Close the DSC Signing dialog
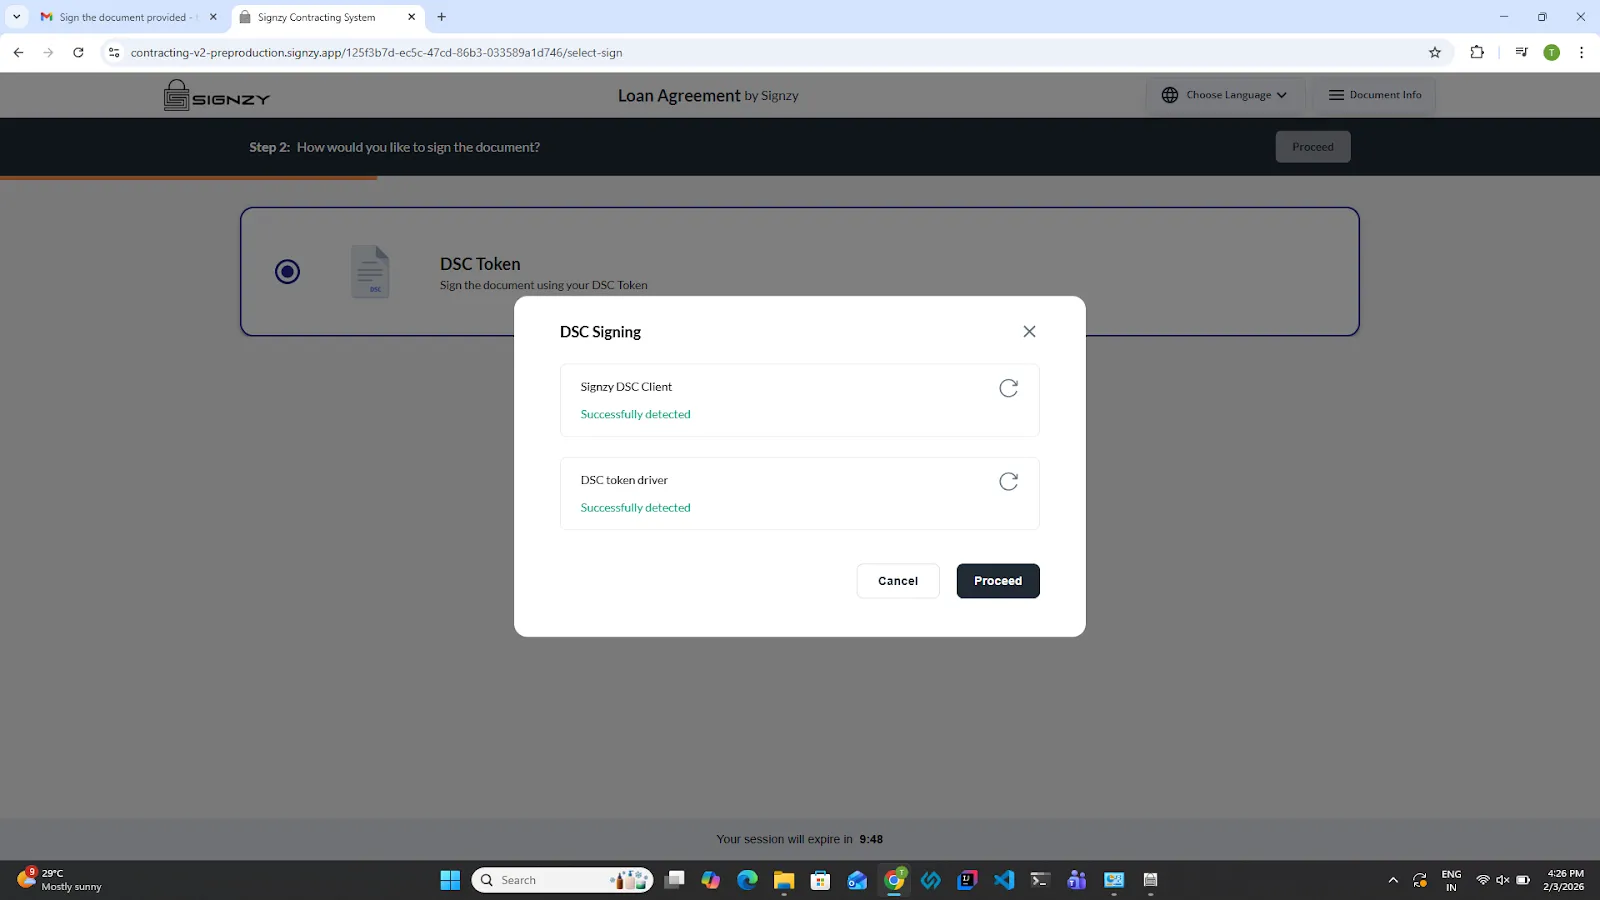 tap(1029, 331)
